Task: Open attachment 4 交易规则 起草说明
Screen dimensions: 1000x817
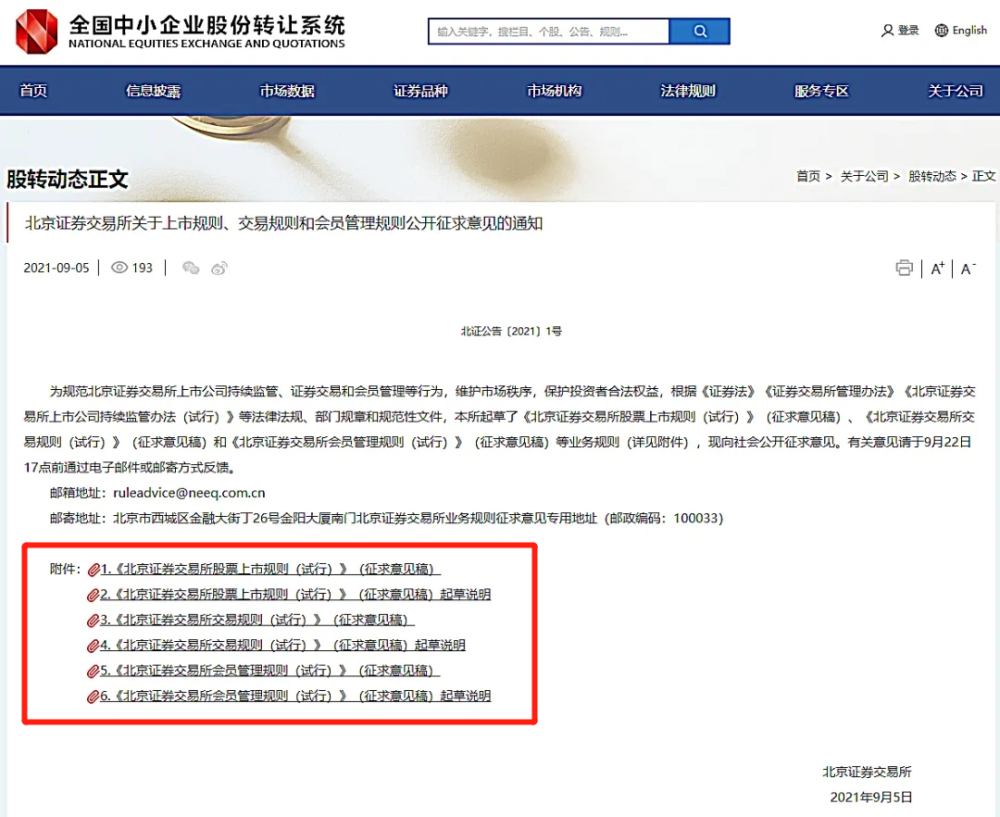Action: click(283, 645)
